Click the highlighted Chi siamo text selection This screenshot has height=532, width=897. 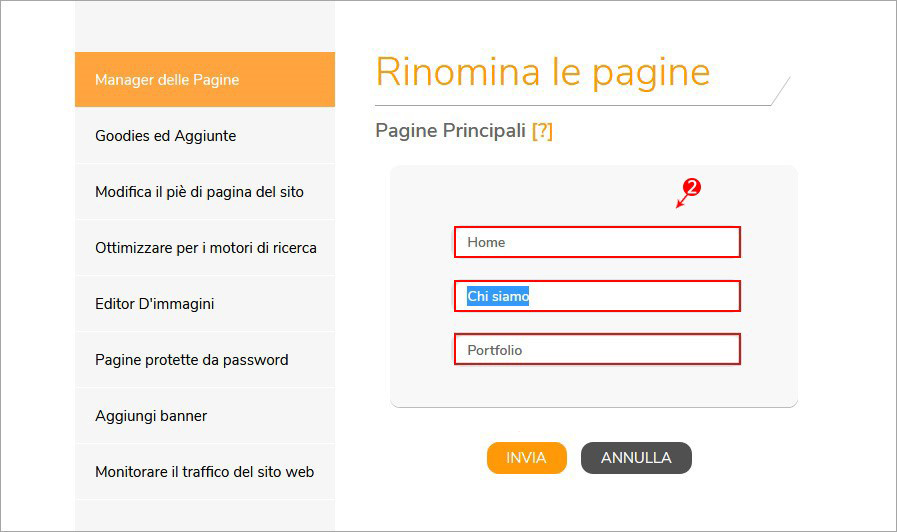pos(498,296)
